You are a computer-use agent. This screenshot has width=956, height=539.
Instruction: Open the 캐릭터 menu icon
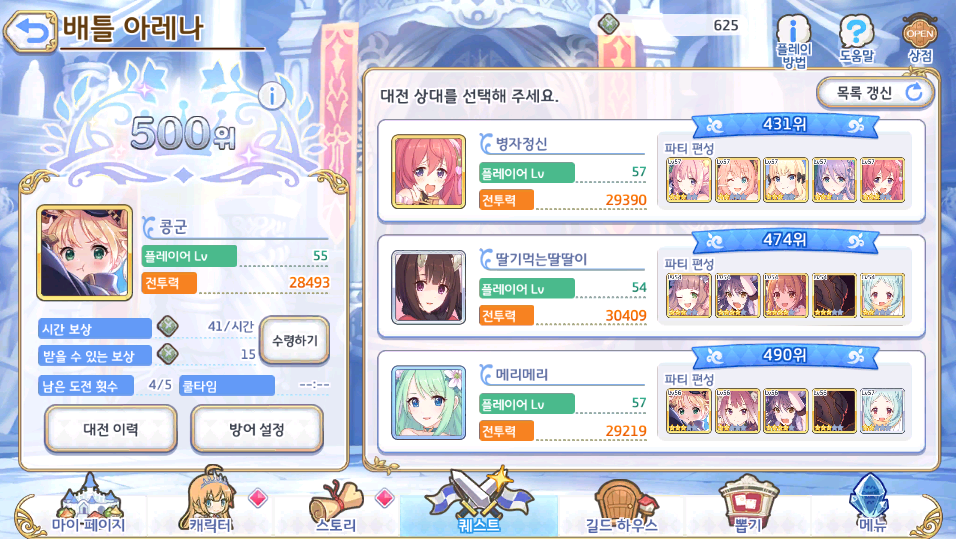tap(212, 503)
